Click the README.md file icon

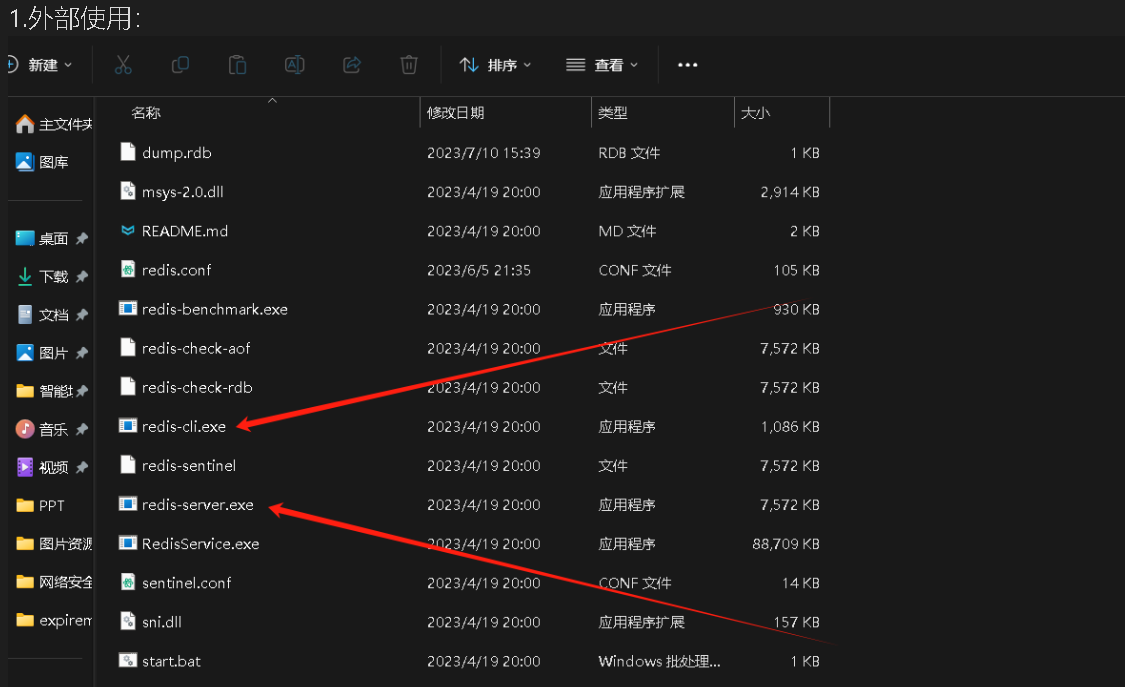[128, 230]
